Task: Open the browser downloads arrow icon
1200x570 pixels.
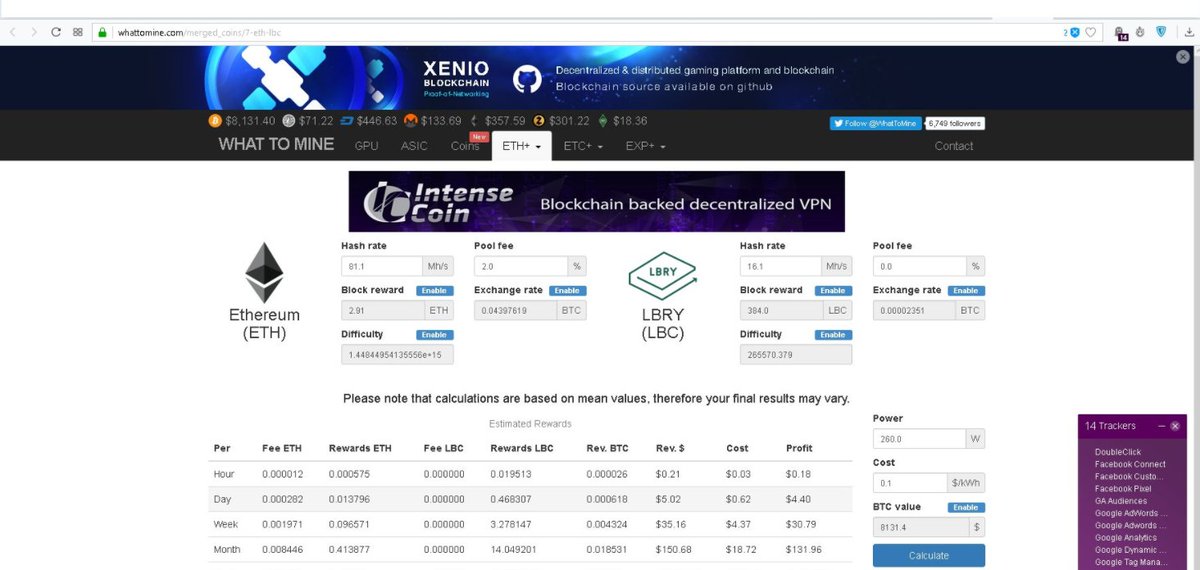Action: [1189, 32]
